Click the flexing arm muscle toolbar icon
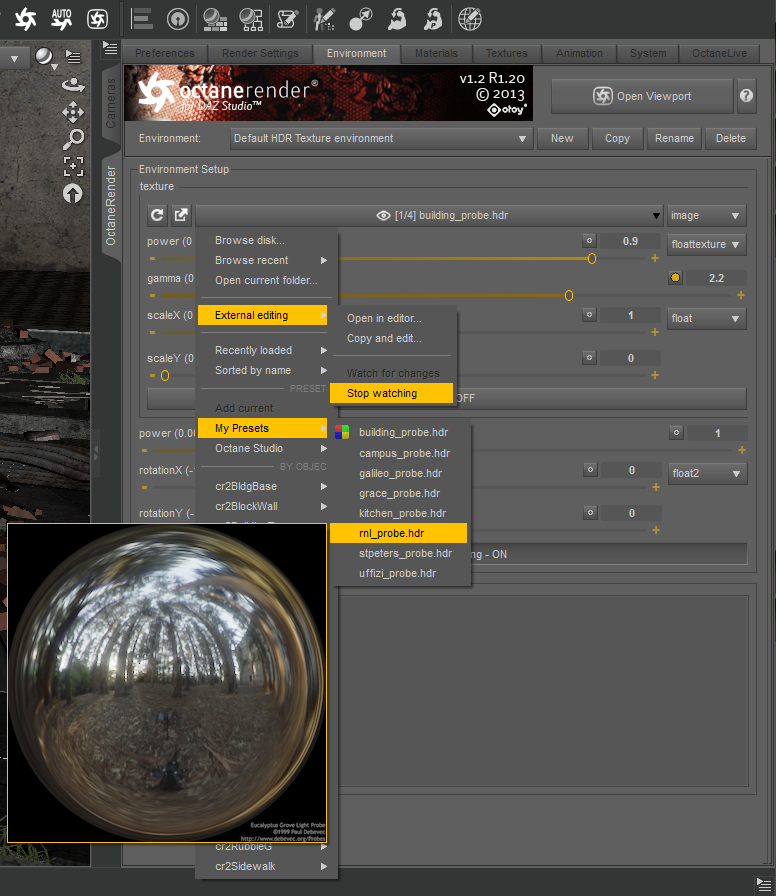The height and width of the screenshot is (896, 776). (x=397, y=19)
